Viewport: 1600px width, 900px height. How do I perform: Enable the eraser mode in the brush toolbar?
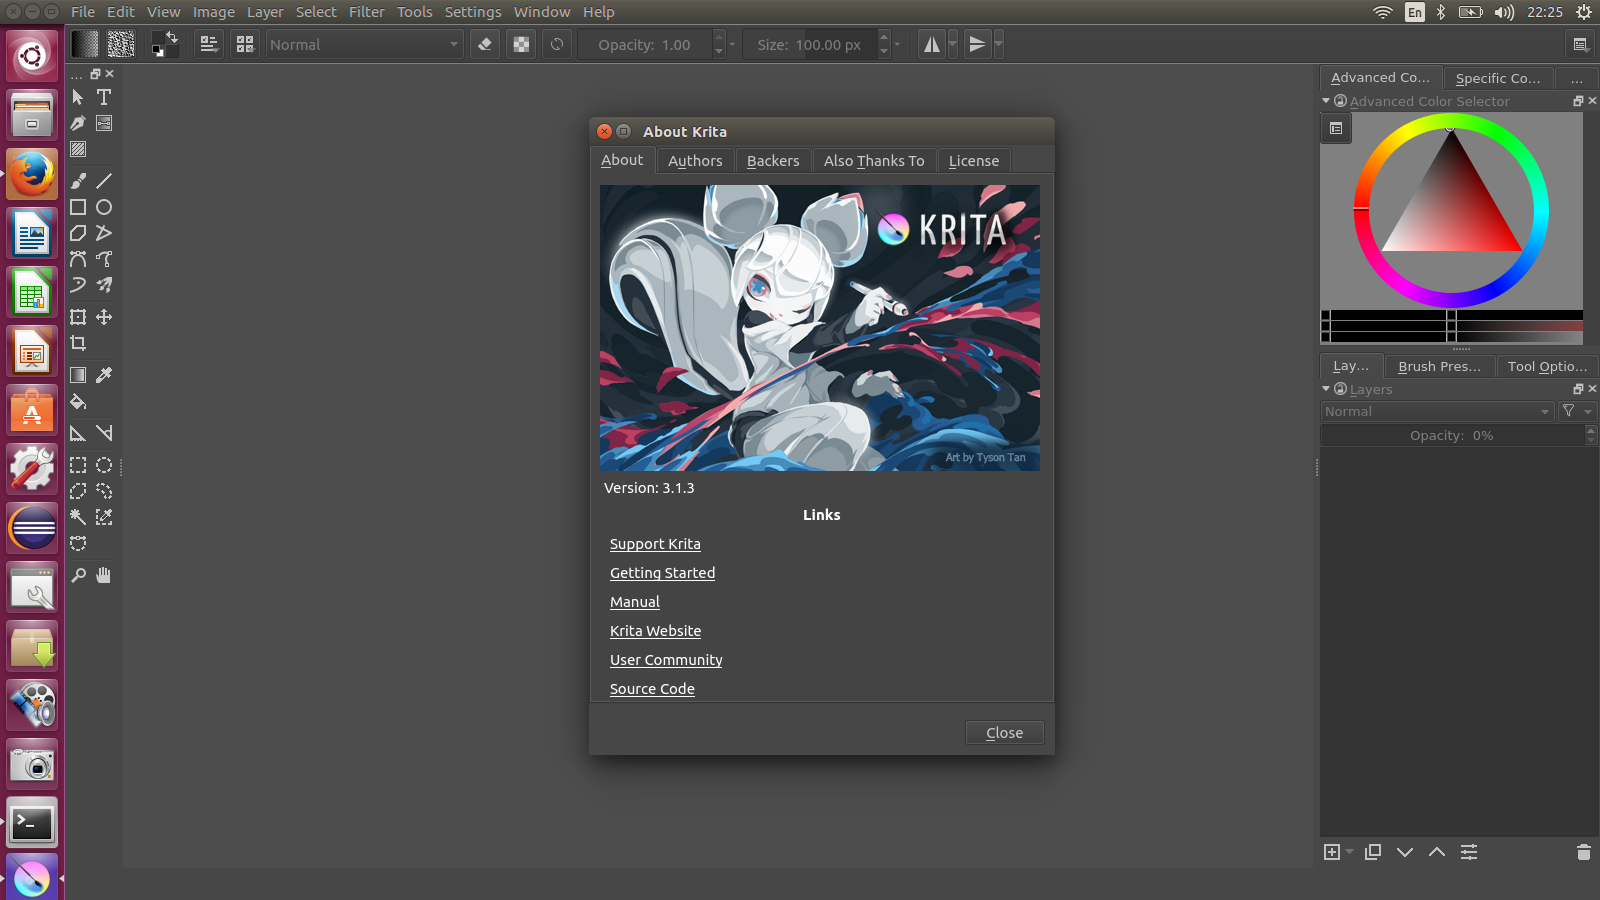484,43
